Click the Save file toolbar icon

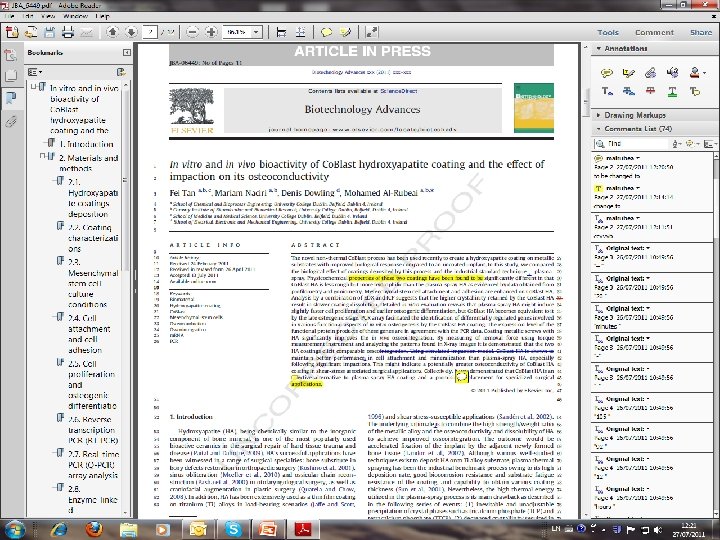click(49, 32)
